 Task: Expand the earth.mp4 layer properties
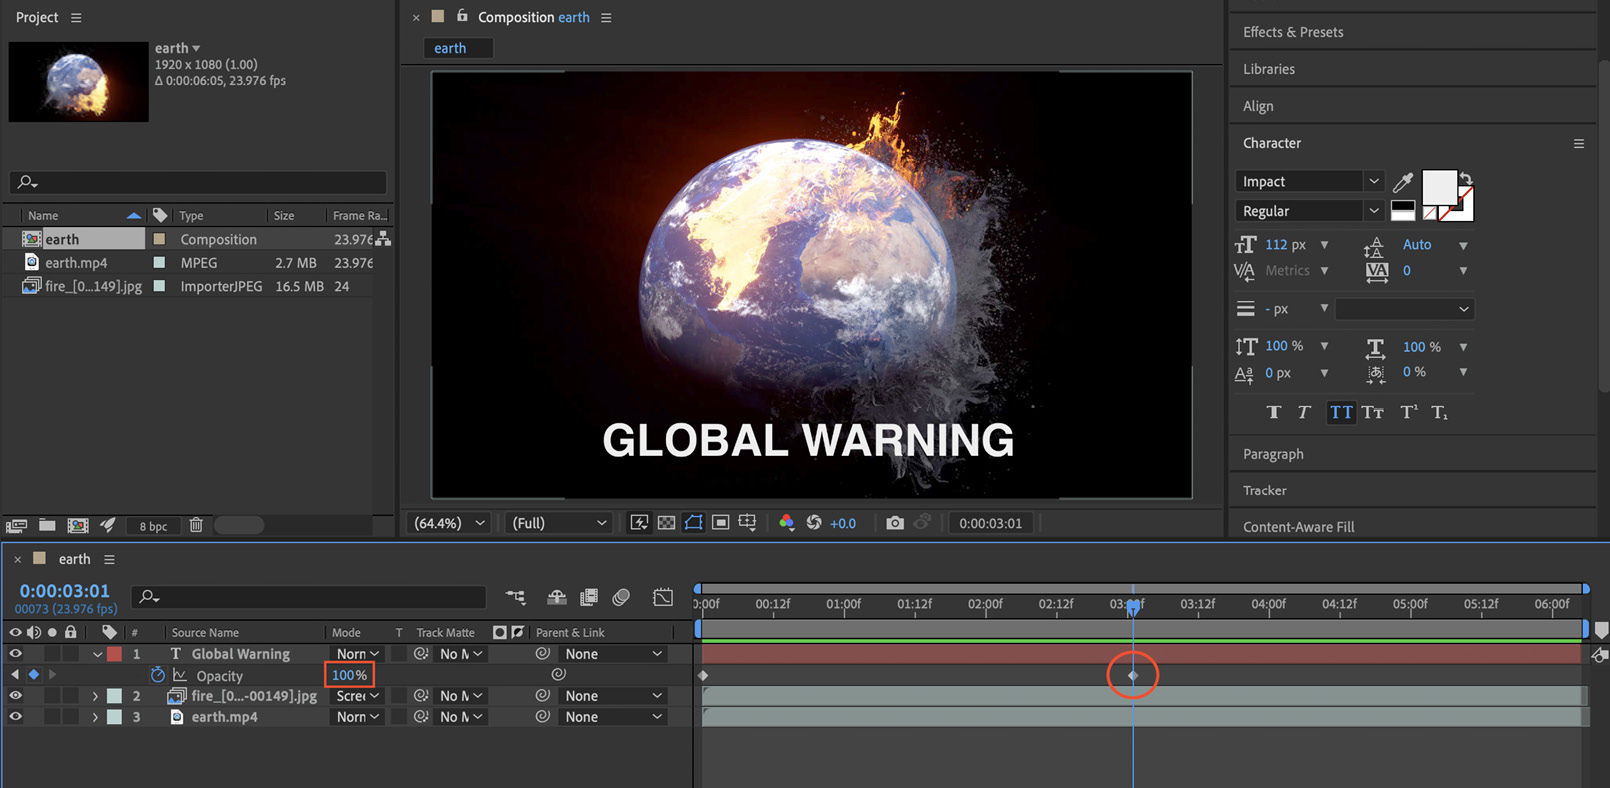(95, 717)
